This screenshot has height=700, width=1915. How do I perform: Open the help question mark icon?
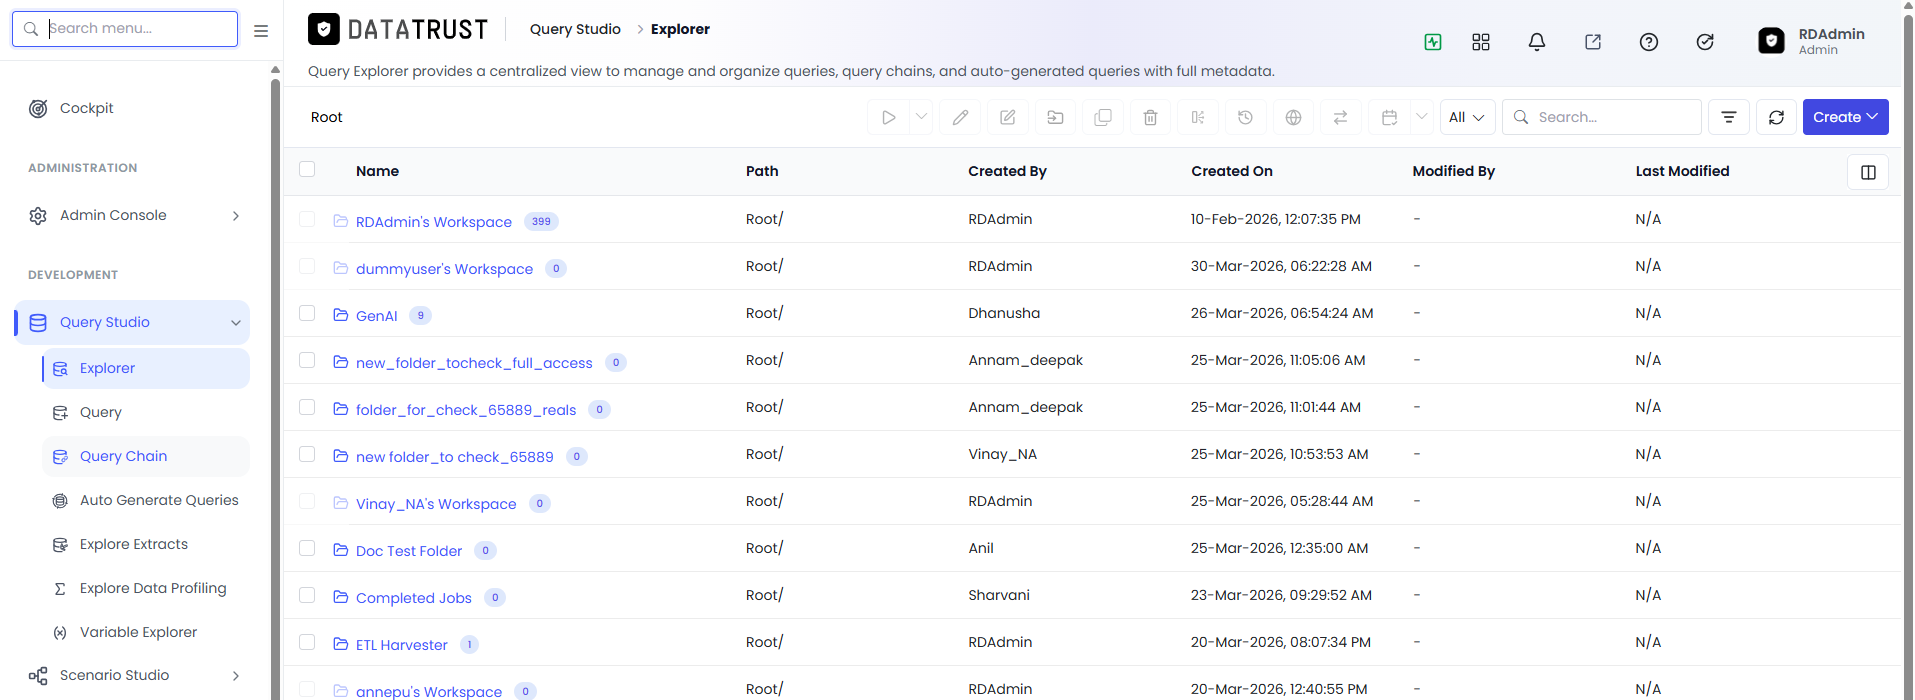click(1649, 42)
